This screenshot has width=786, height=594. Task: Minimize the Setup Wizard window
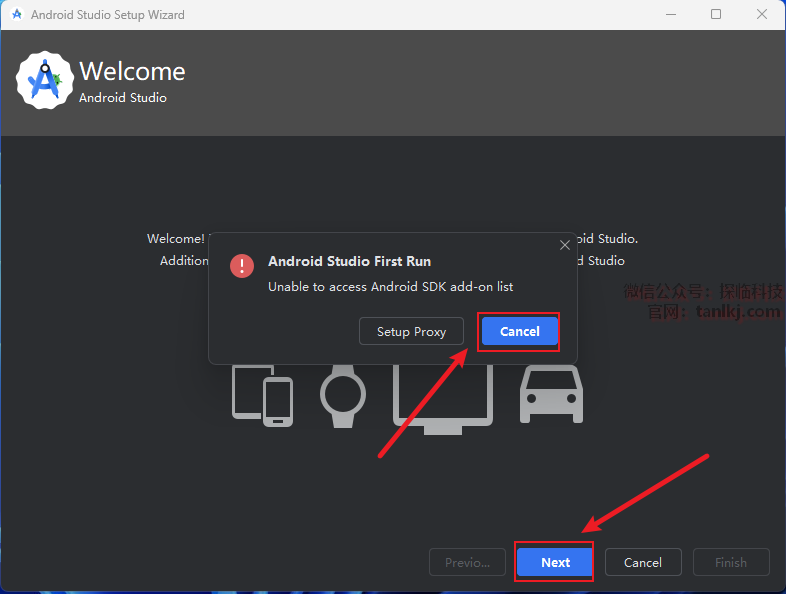point(669,15)
